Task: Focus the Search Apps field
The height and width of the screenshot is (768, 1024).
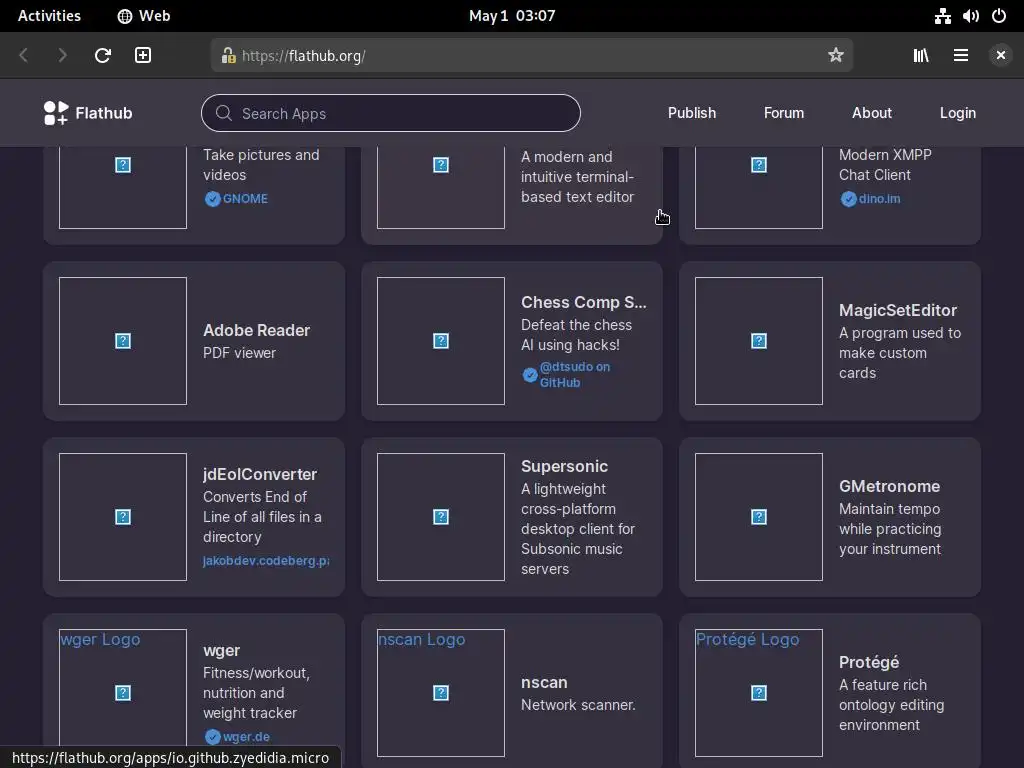Action: click(x=391, y=113)
